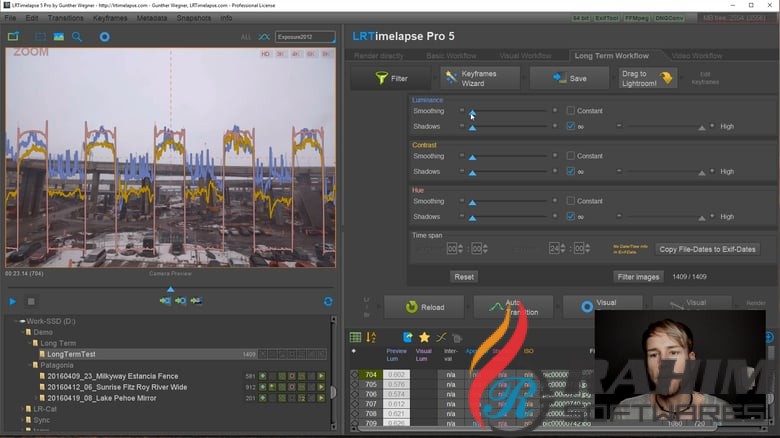Open the Keyframes menu
Image resolution: width=780 pixels, height=438 pixels.
109,18
